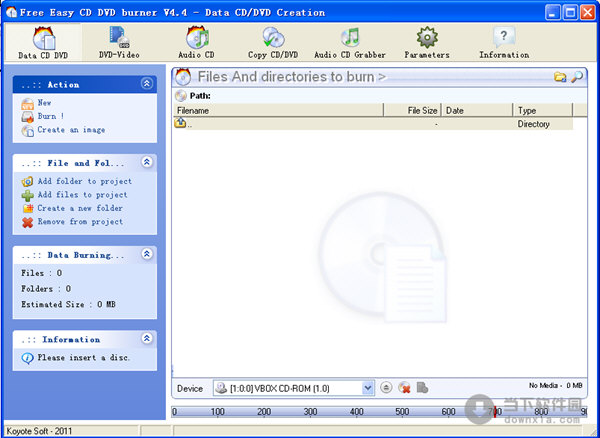Open the Information help tab
Viewport: 600px width, 438px height.
click(504, 42)
